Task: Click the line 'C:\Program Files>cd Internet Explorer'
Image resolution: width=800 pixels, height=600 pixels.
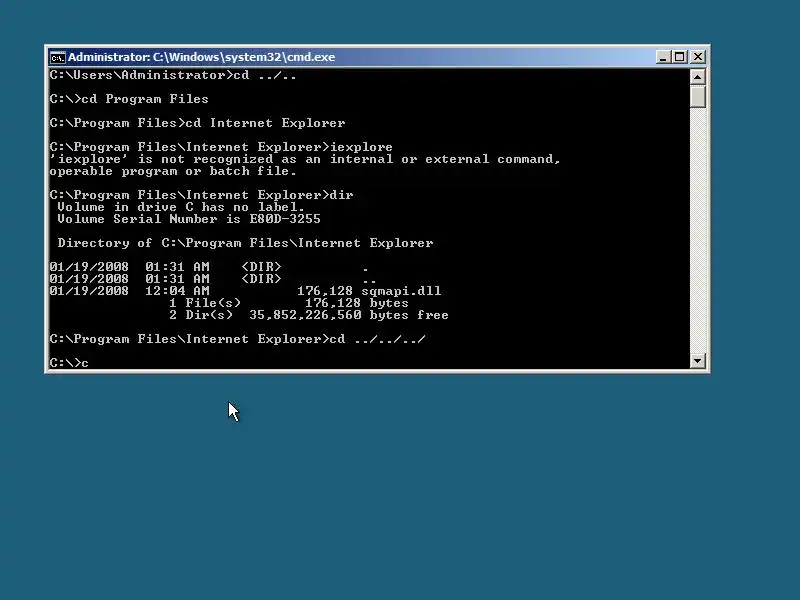Action: coord(197,123)
